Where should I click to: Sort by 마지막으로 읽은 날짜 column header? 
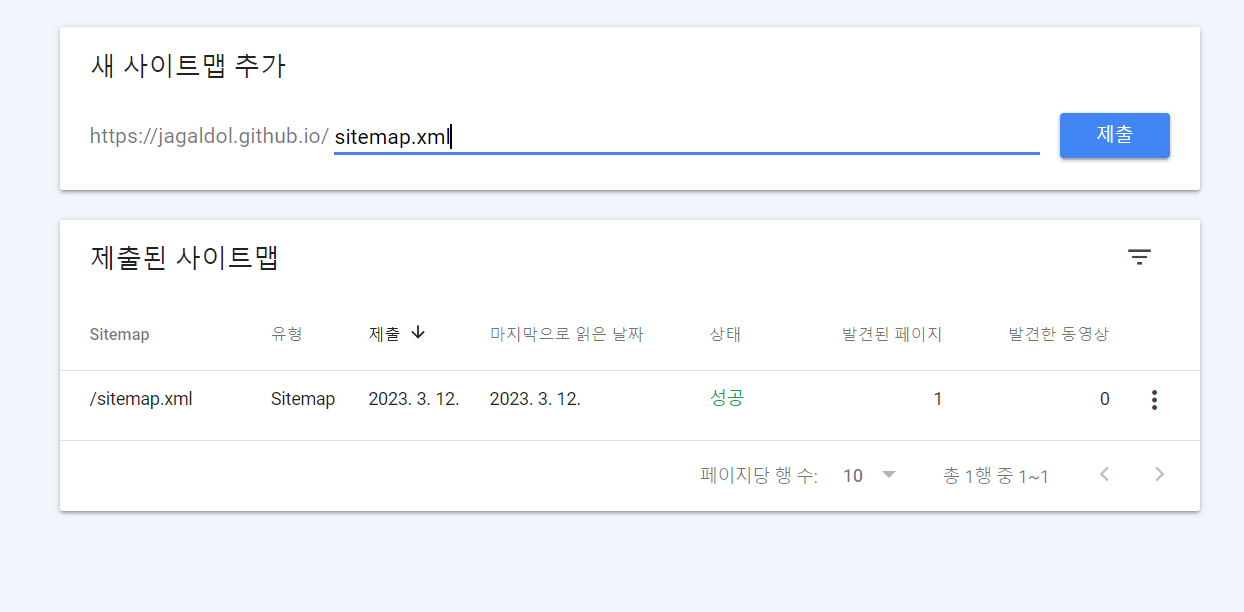click(x=566, y=334)
